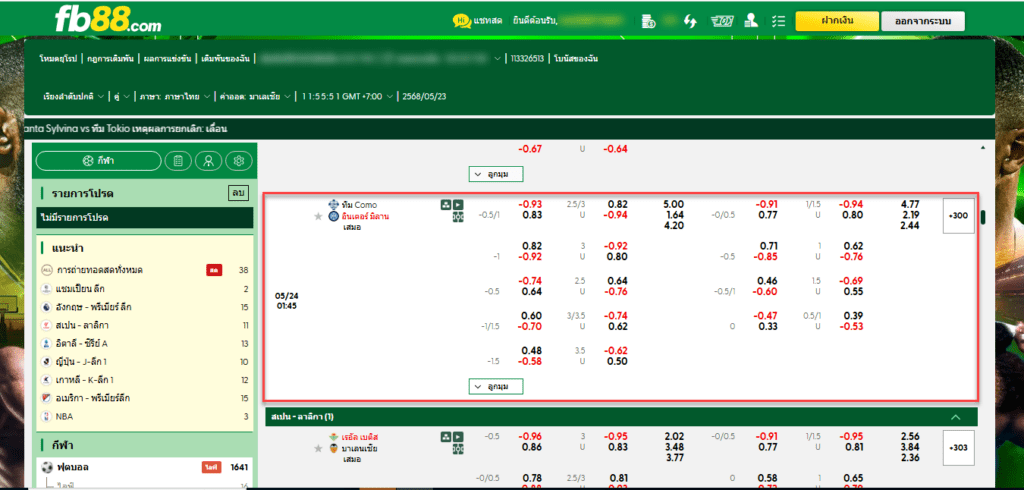
Task: Click the football icon beside ฟุตบอล
Action: [46, 467]
